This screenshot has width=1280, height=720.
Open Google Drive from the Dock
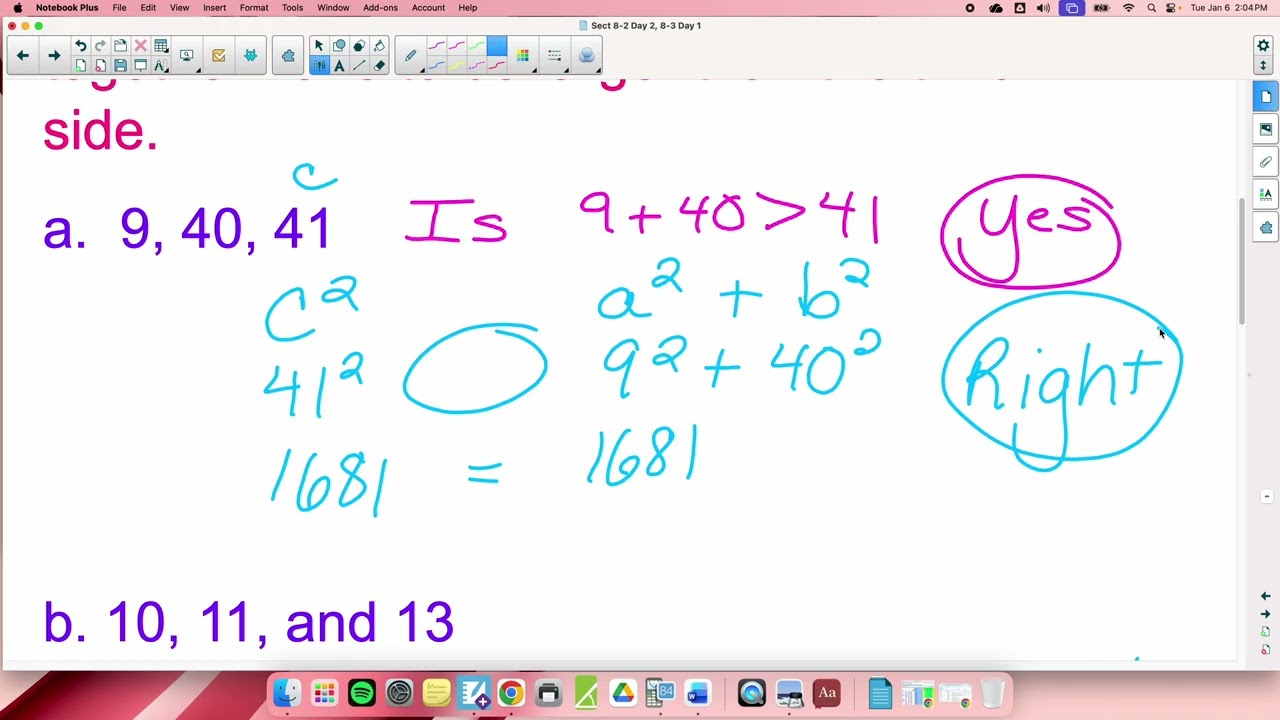coord(623,692)
